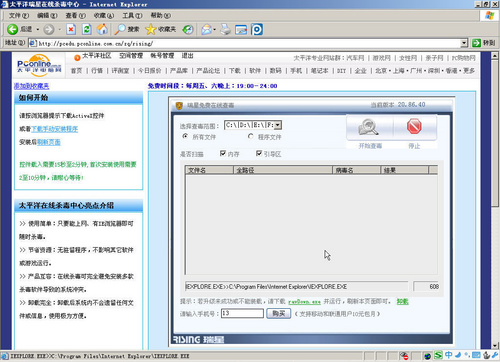Click the 刷新页面 link
This screenshot has height=362, width=500.
pos(49,142)
